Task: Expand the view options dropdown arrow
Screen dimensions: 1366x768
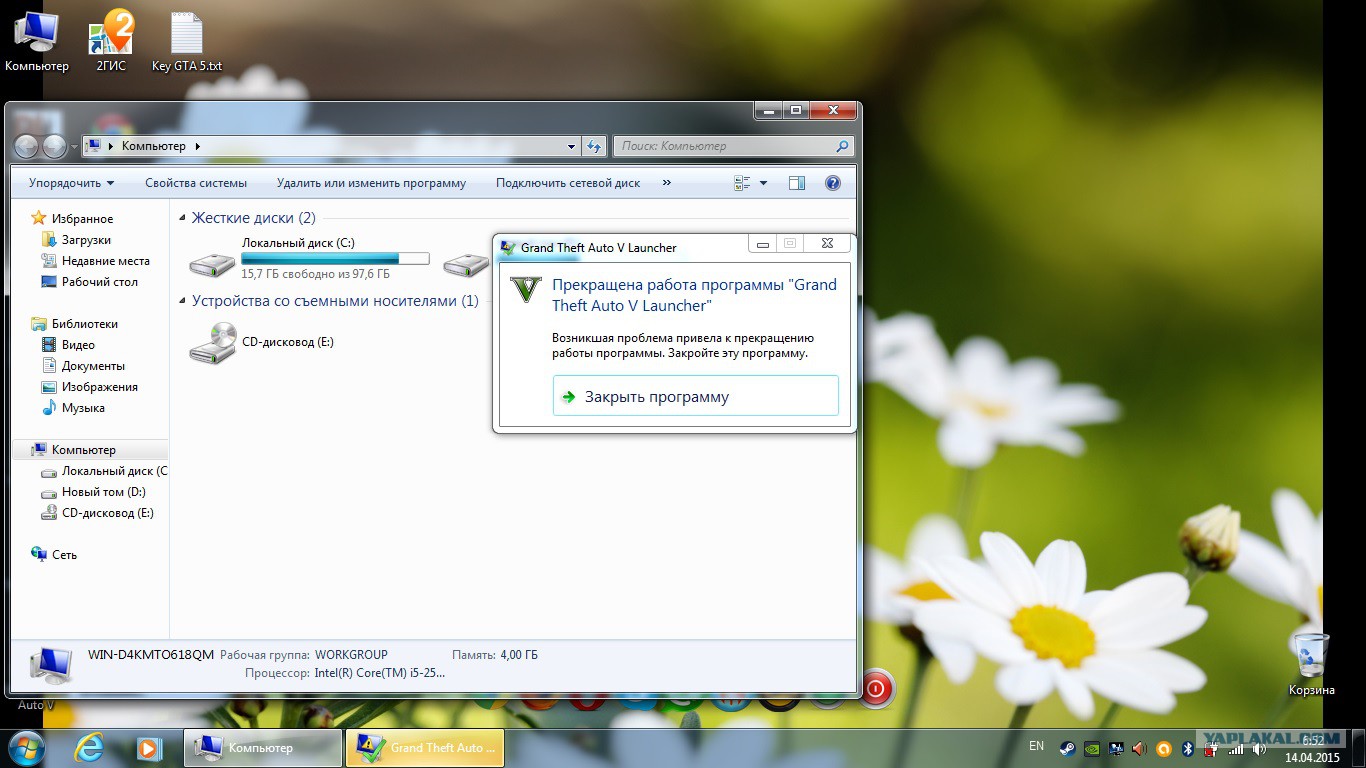Action: pos(763,183)
